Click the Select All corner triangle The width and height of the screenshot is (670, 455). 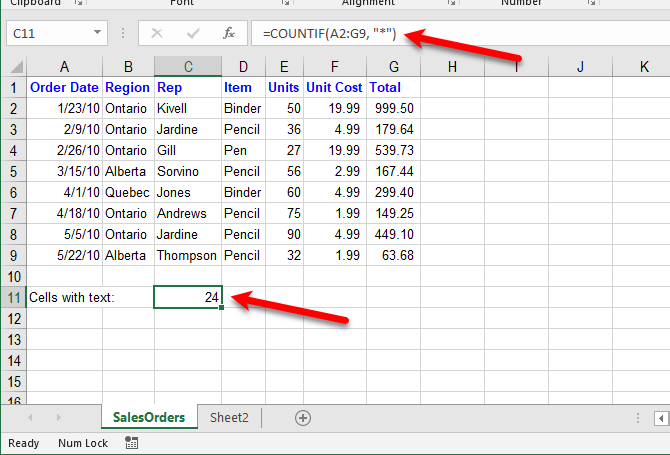tap(13, 67)
